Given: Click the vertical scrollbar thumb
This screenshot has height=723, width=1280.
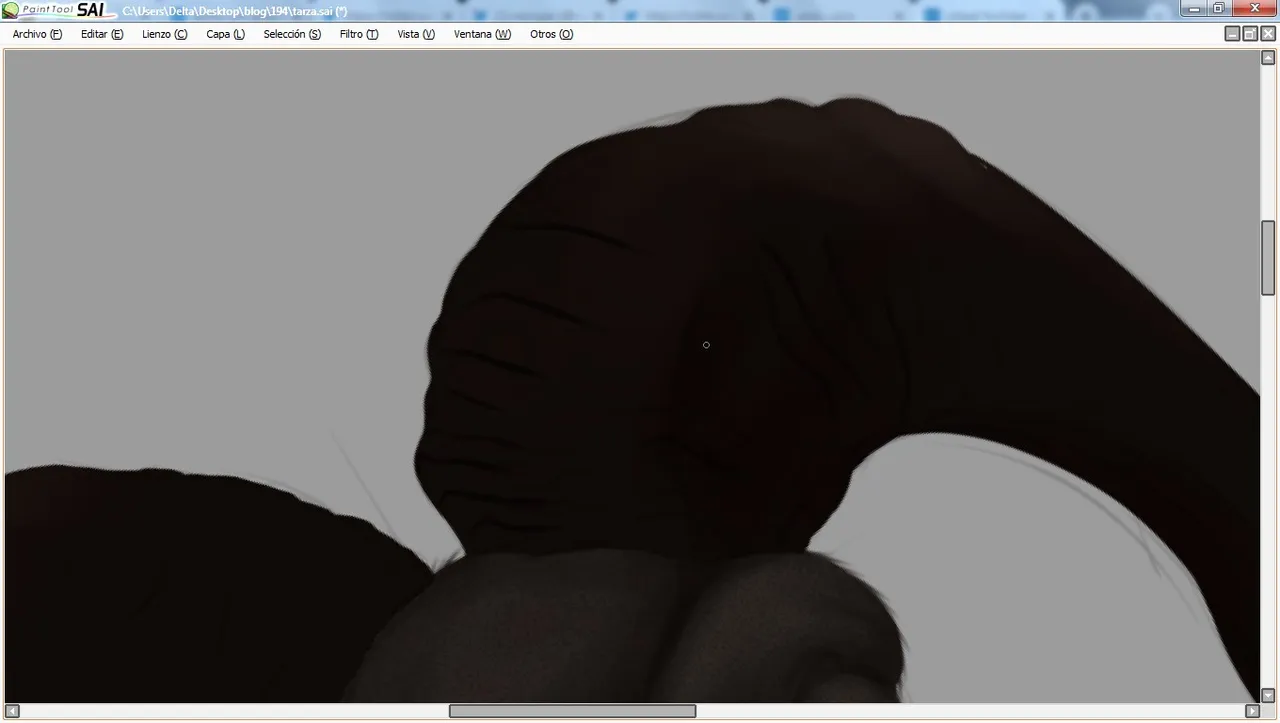Looking at the screenshot, I should tap(1268, 258).
